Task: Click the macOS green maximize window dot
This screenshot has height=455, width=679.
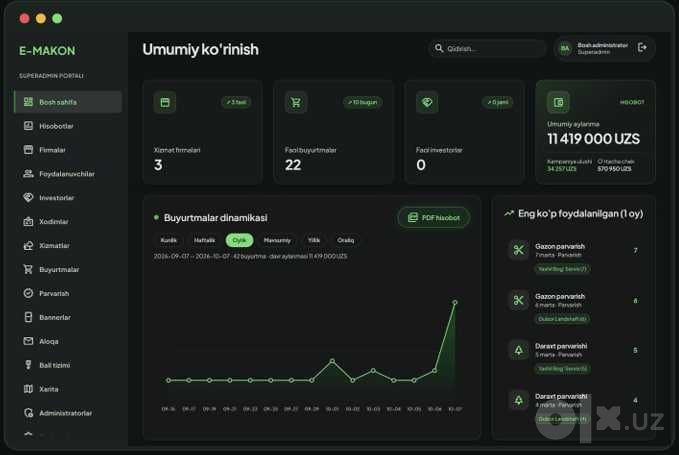Action: pyautogui.click(x=57, y=18)
